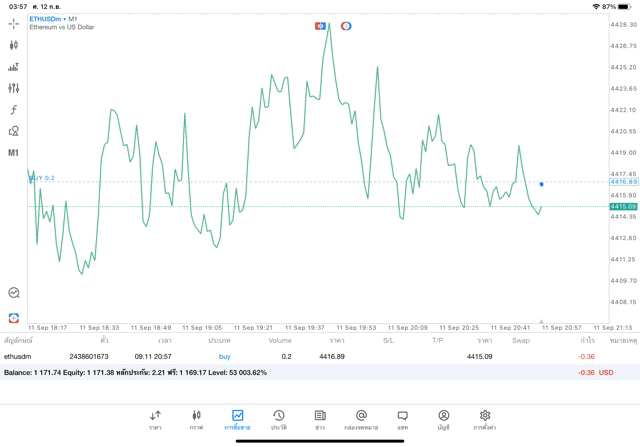
Task: Open the search/zoom icon in left sidebar
Action: pyautogui.click(x=13, y=293)
